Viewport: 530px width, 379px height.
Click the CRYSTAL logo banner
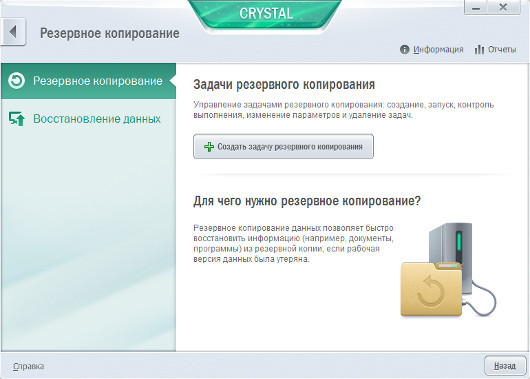pyautogui.click(x=266, y=14)
